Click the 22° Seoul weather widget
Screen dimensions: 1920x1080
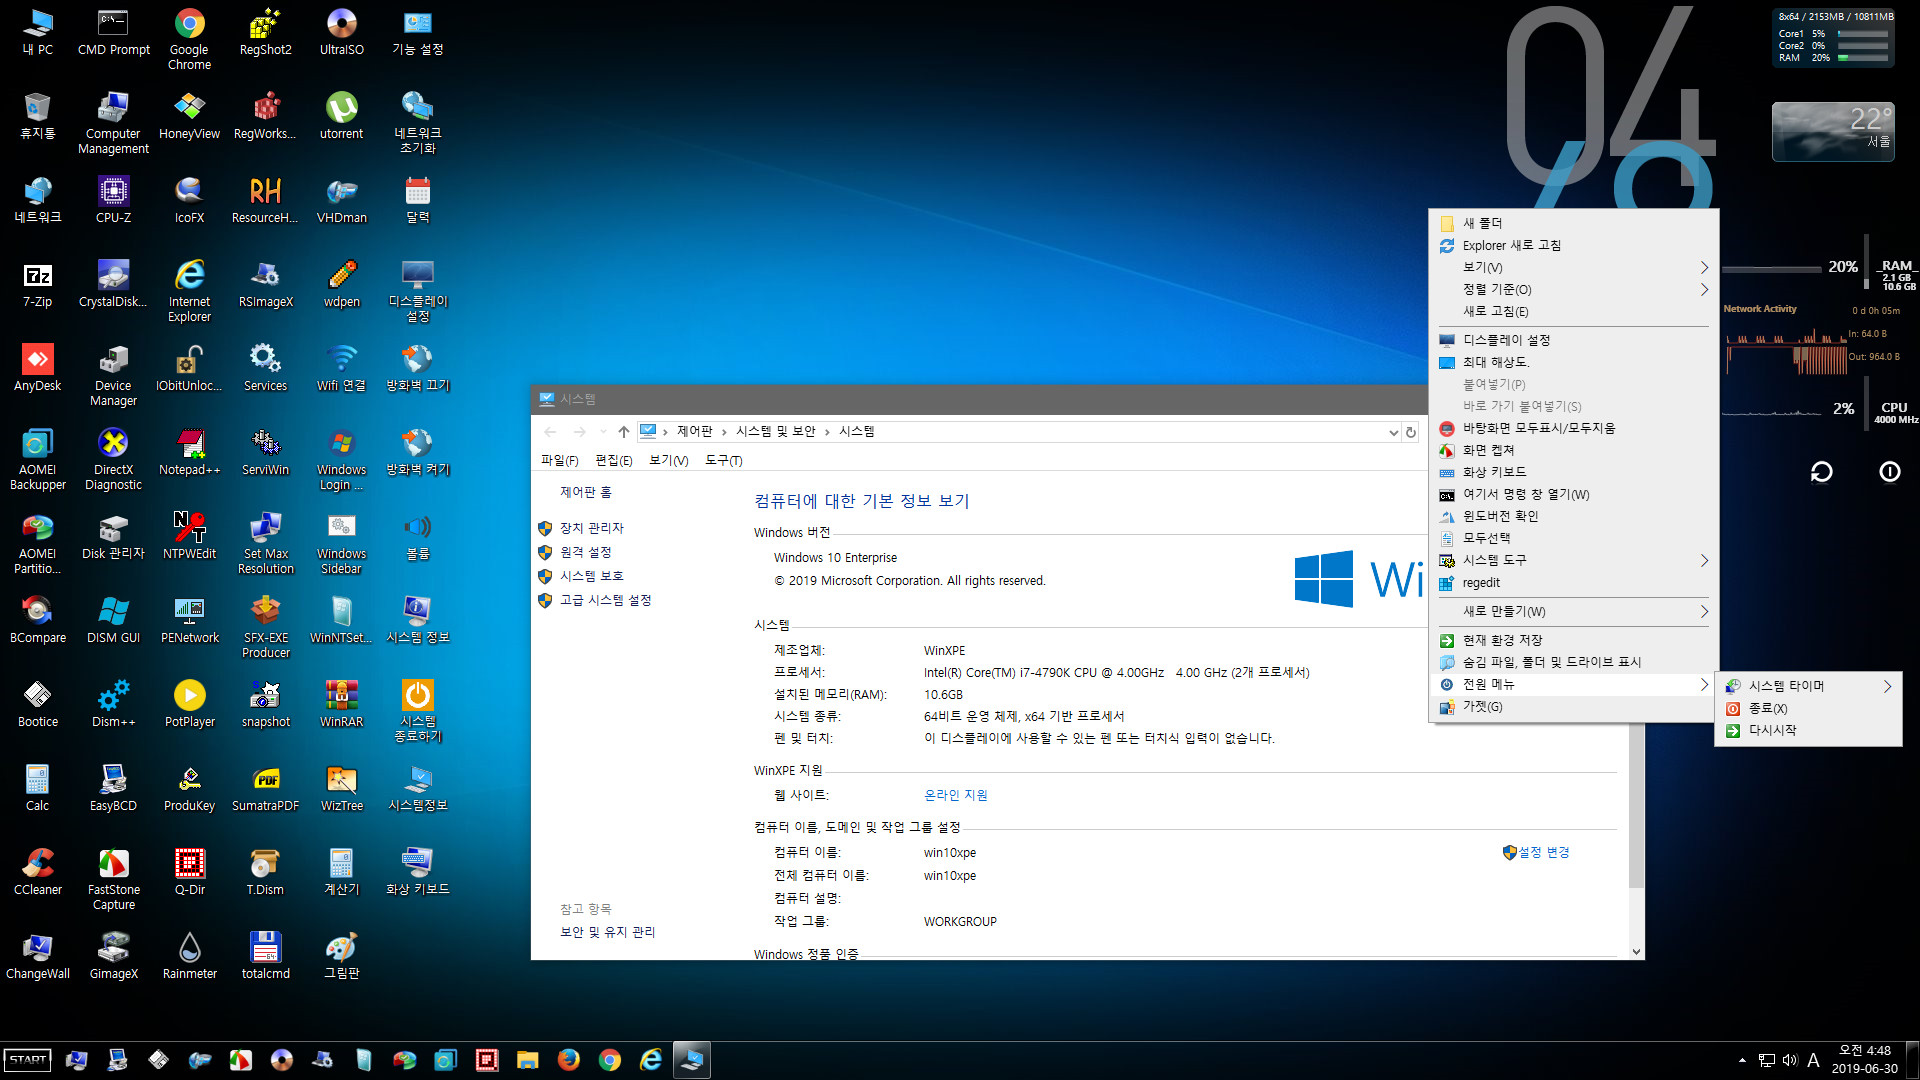1833,131
